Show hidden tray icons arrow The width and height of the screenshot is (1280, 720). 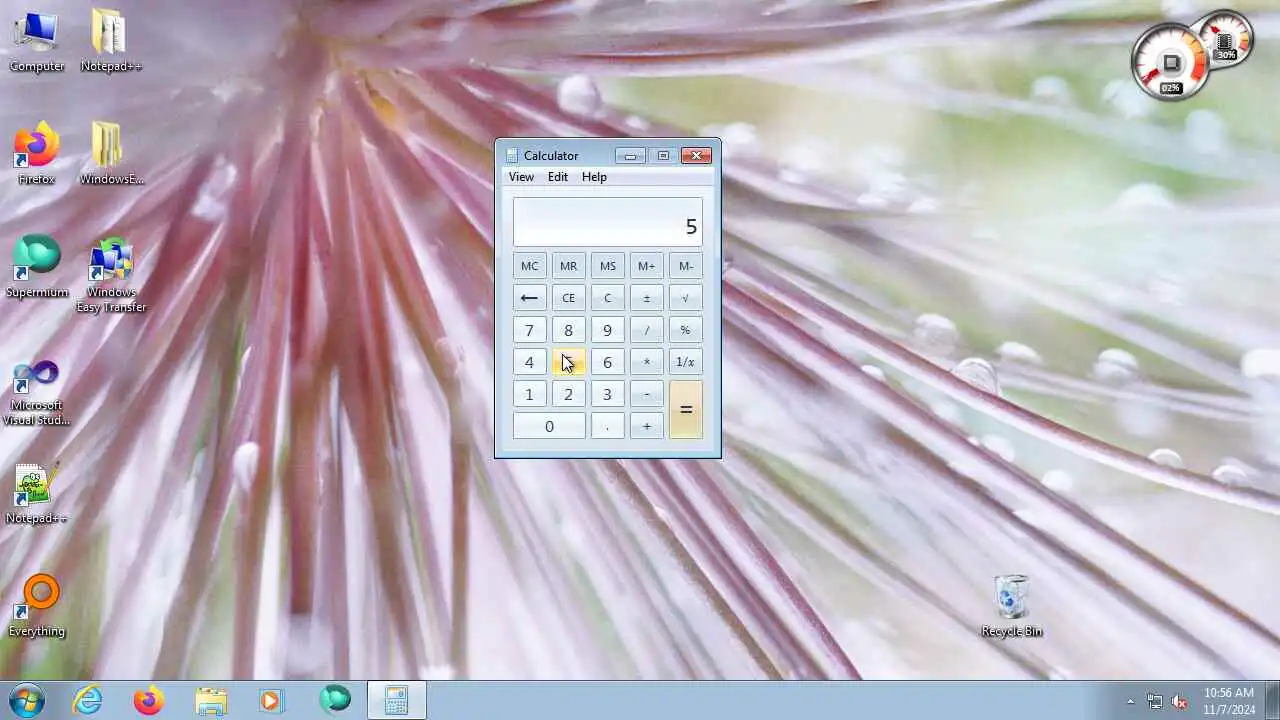pos(1130,701)
